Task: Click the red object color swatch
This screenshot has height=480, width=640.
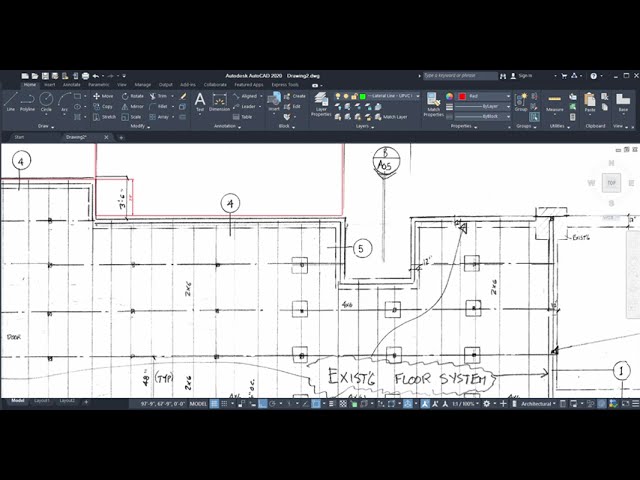Action: (x=462, y=96)
